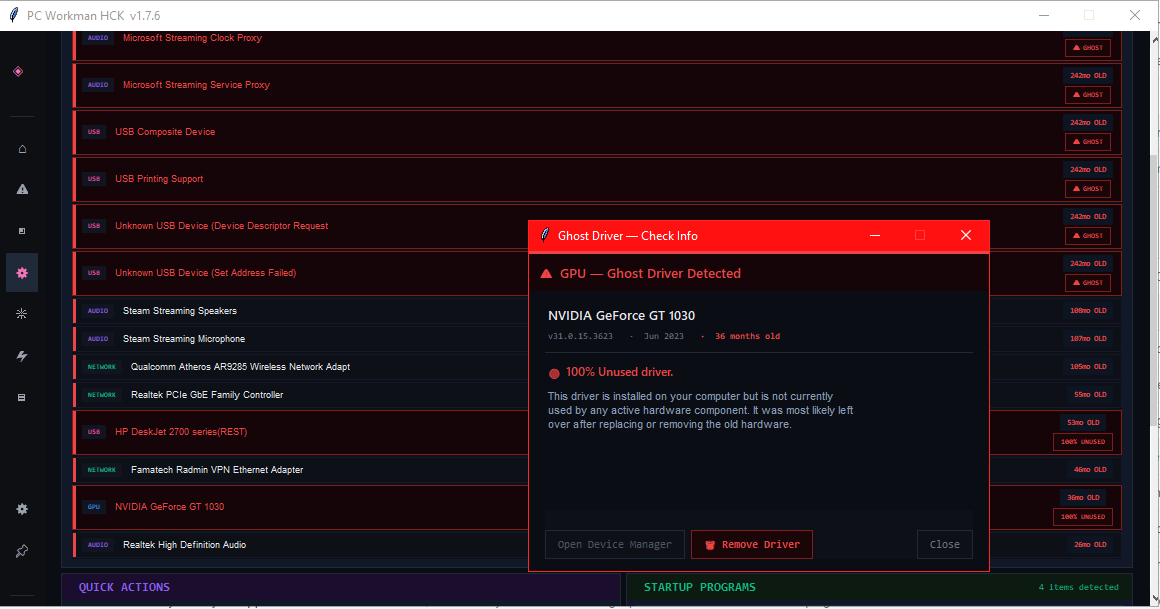Open the small square sidebar icon
The width and height of the screenshot is (1160, 609).
pos(21,231)
